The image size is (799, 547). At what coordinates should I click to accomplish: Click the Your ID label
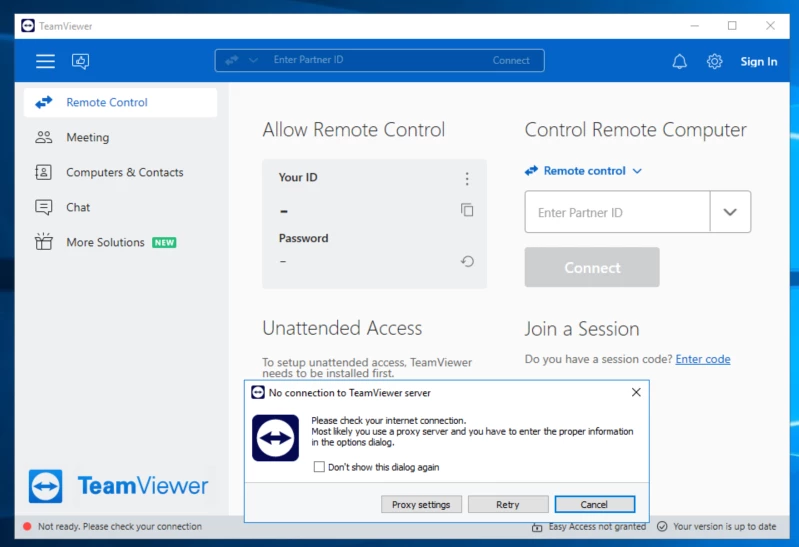pyautogui.click(x=298, y=177)
